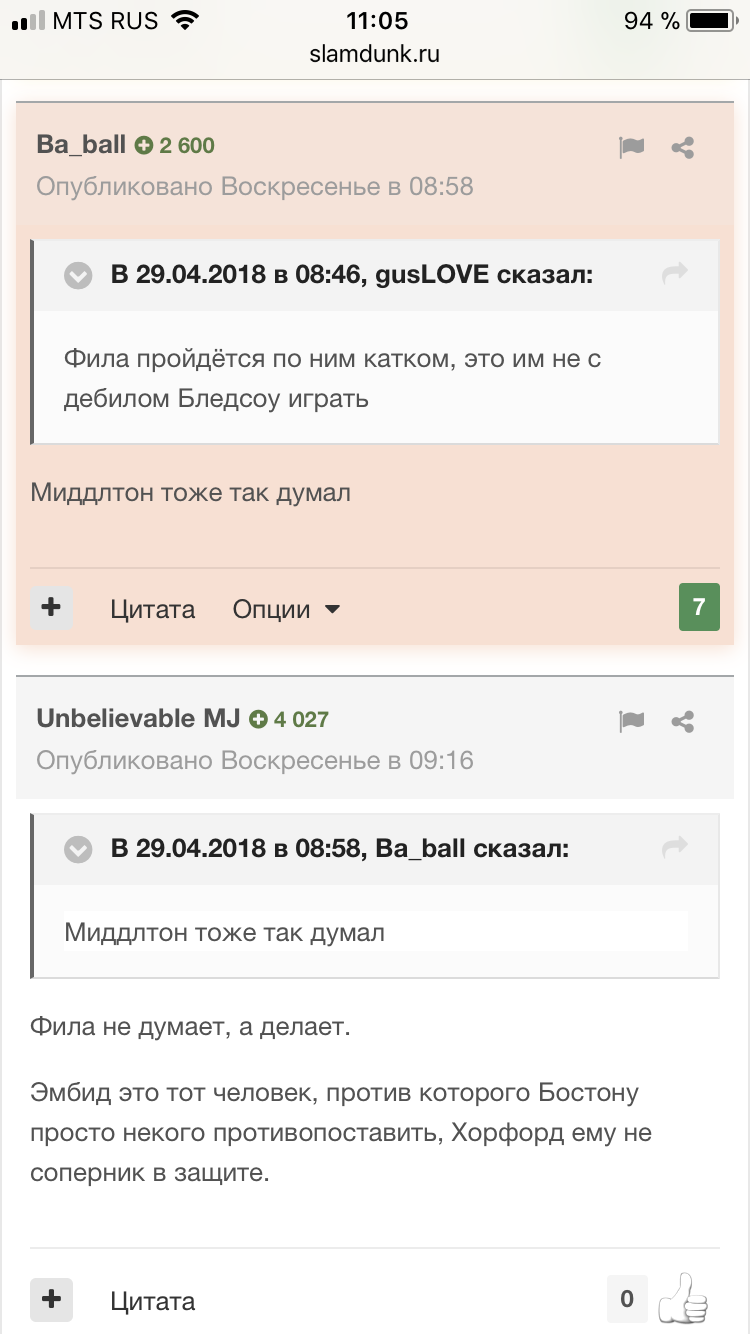The image size is (750, 1334).
Task: Toggle multiquote plus on Ba_ball's post
Action: pos(52,607)
